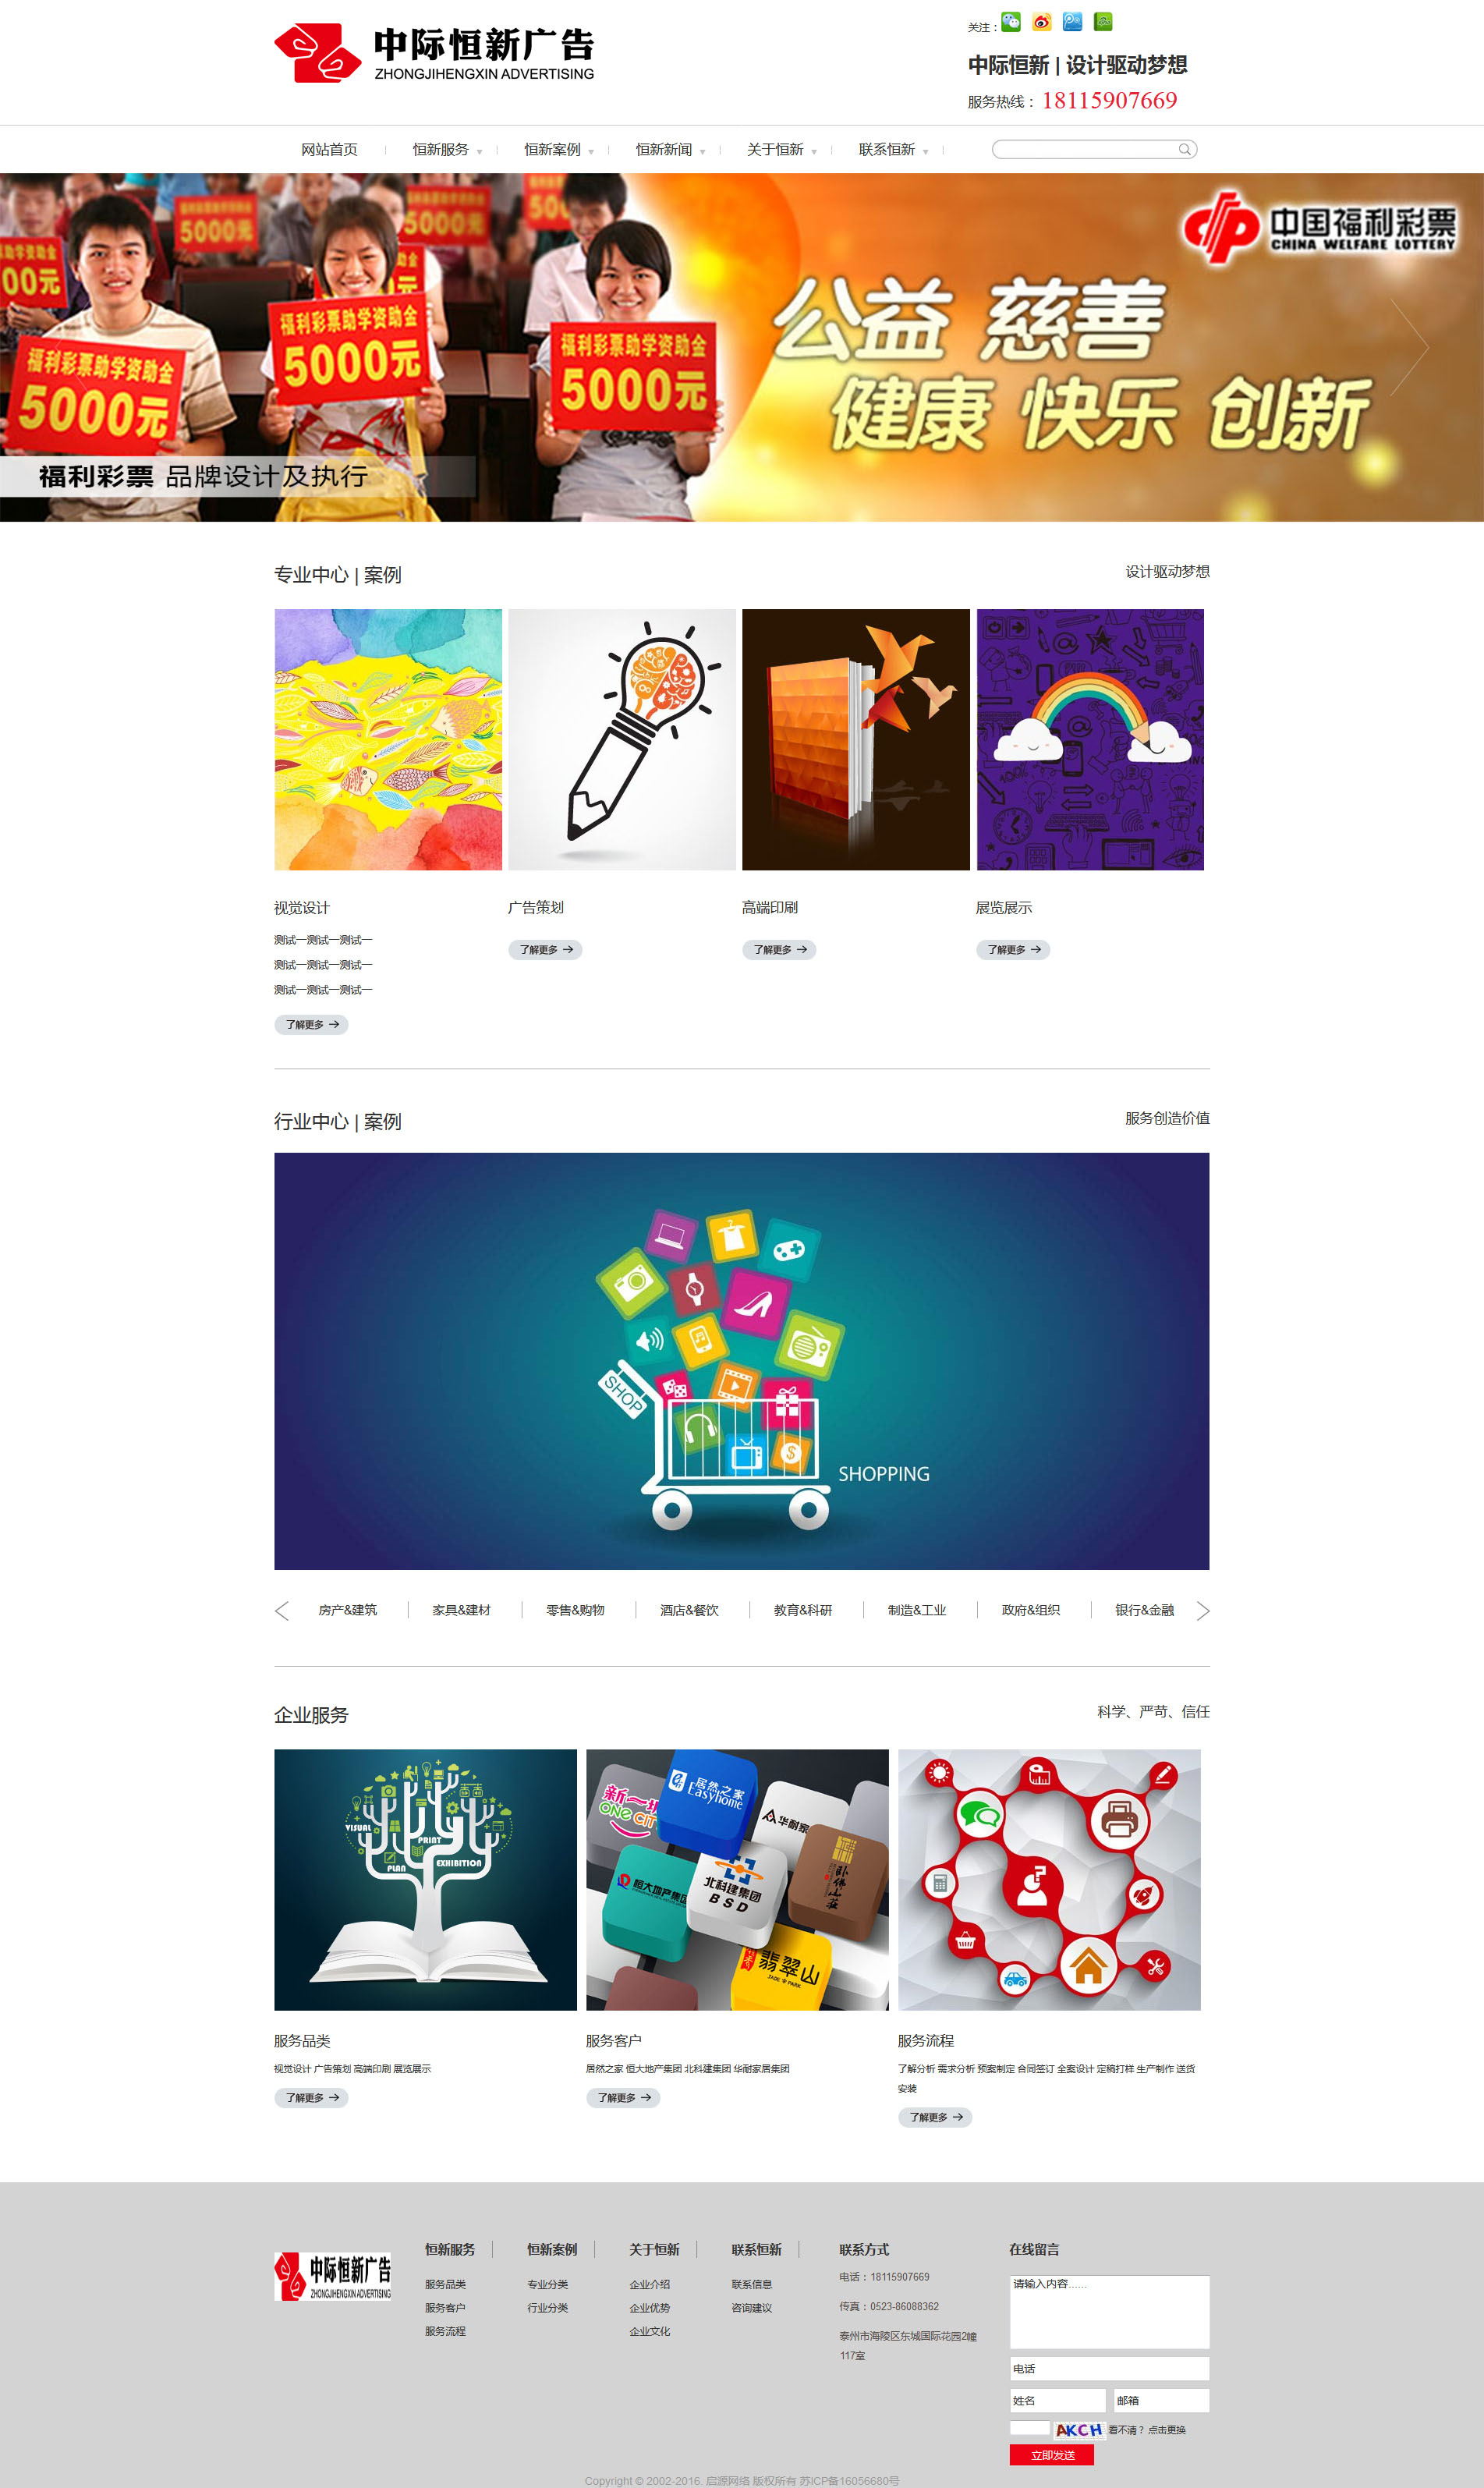Select the 零售&购物 industry tab
The image size is (1484, 2488).
pyautogui.click(x=575, y=1610)
